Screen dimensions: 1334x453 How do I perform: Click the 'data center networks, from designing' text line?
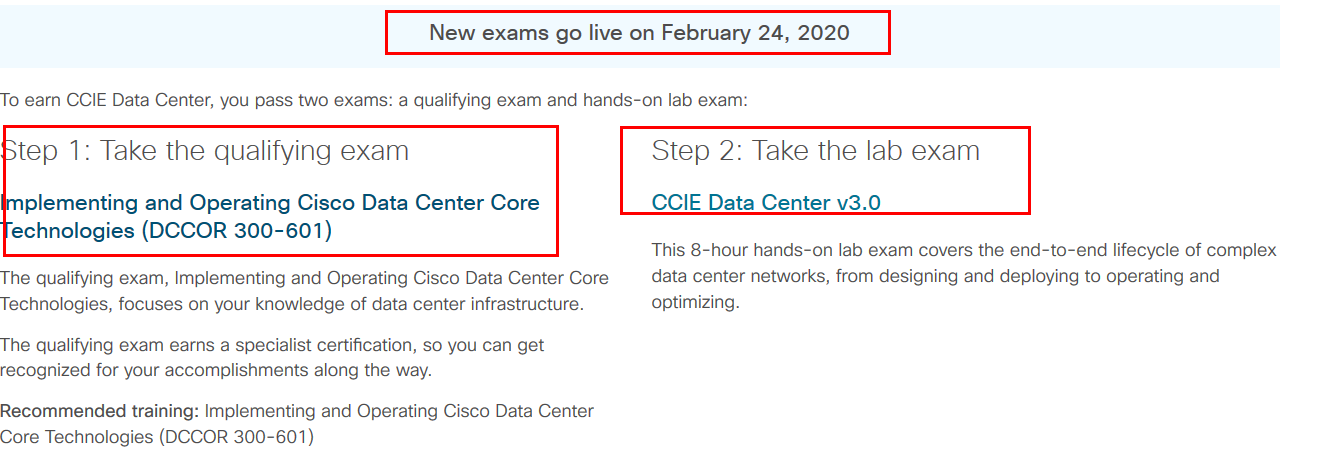click(936, 276)
